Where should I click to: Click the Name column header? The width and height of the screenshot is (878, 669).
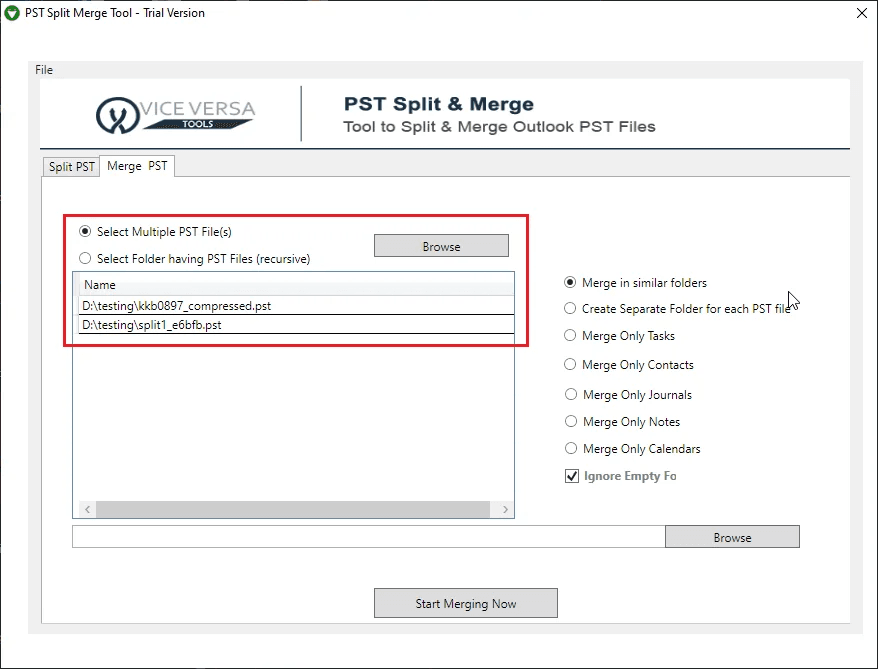(x=296, y=284)
